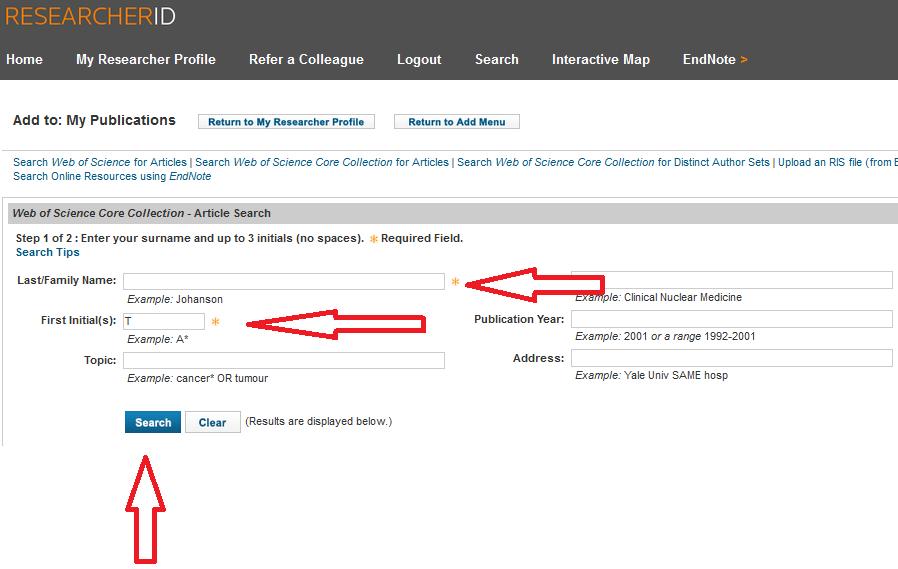Click the field above the Clinical Nuclear Medicine example

click(x=732, y=280)
